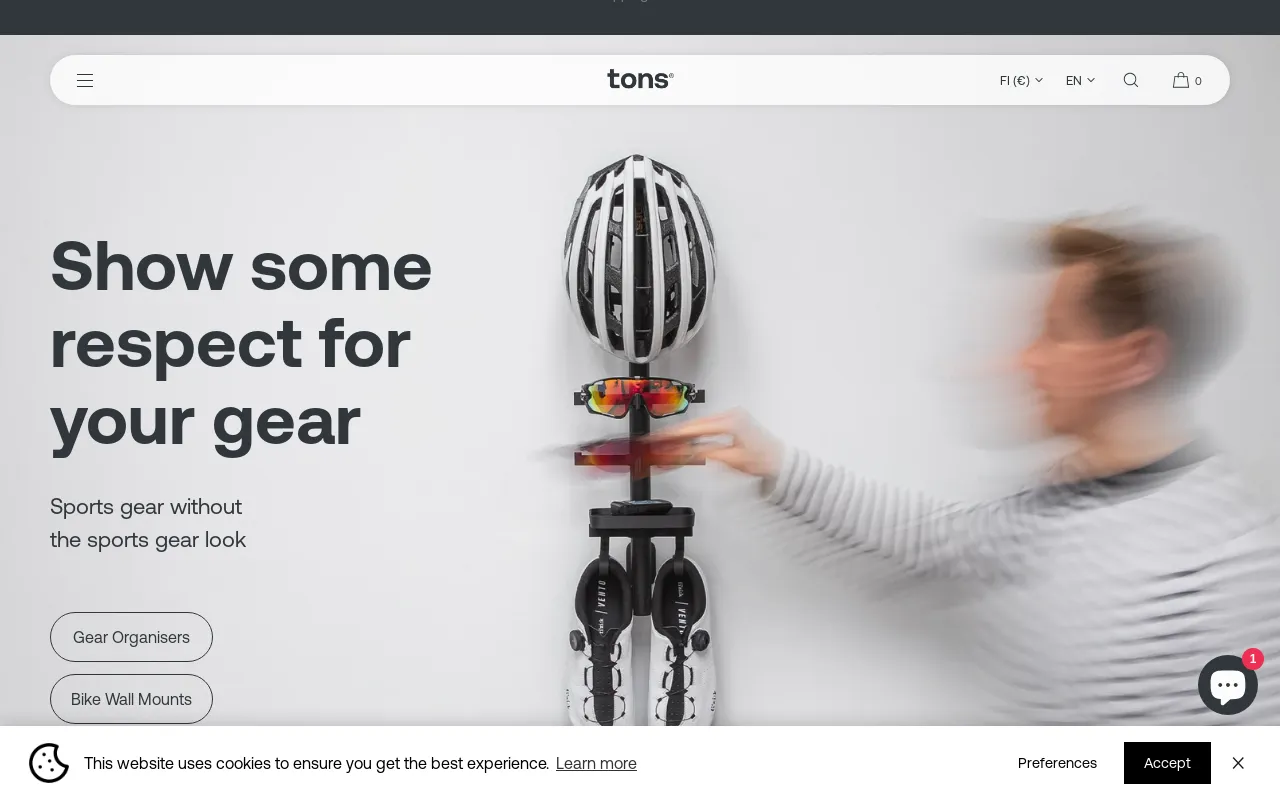Click the chevron next to EN
Screen dimensions: 1280x800
(1091, 80)
